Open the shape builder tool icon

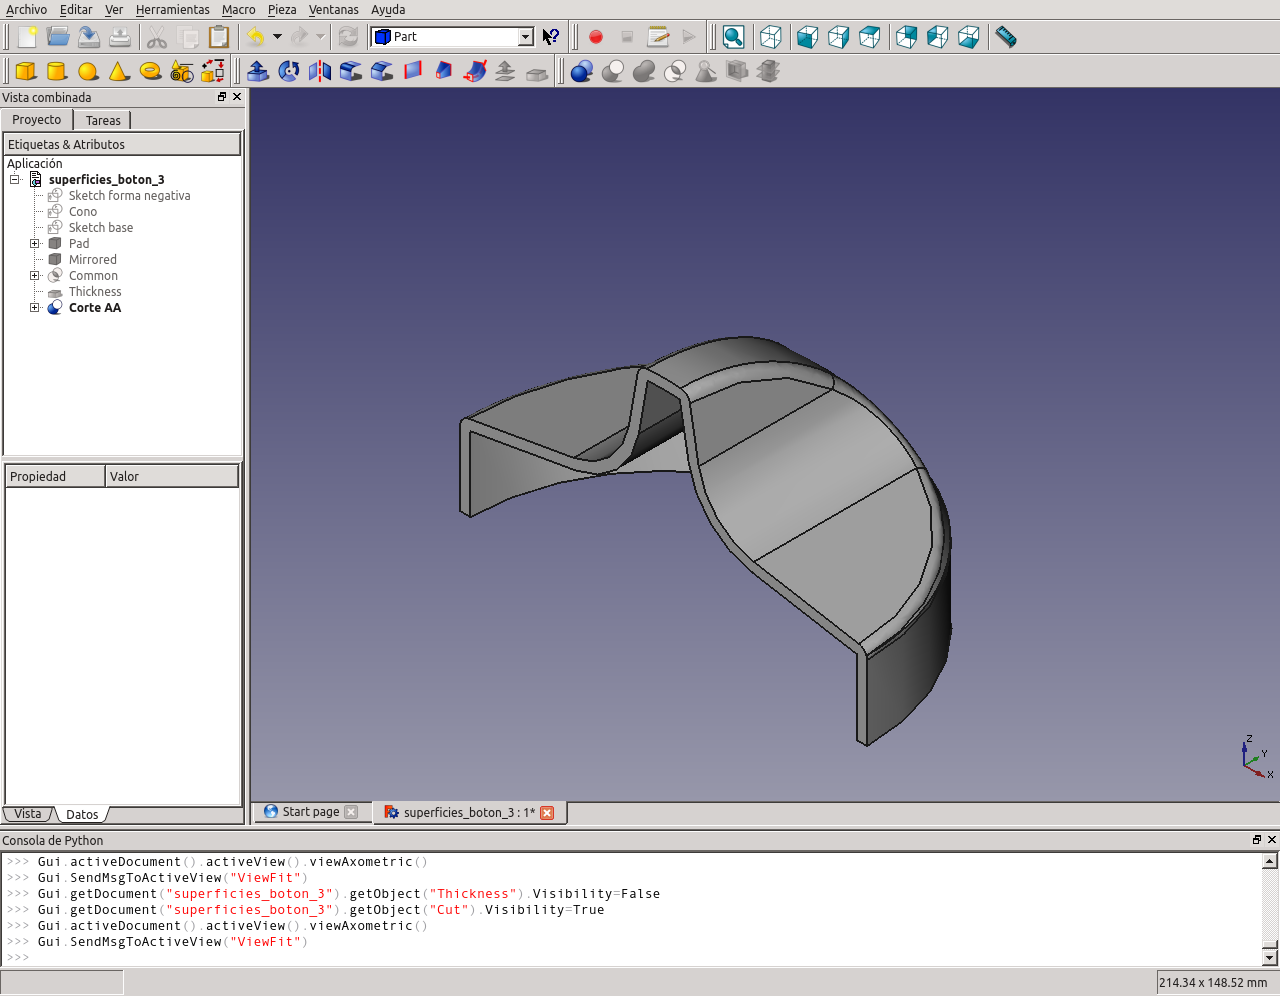[x=213, y=71]
